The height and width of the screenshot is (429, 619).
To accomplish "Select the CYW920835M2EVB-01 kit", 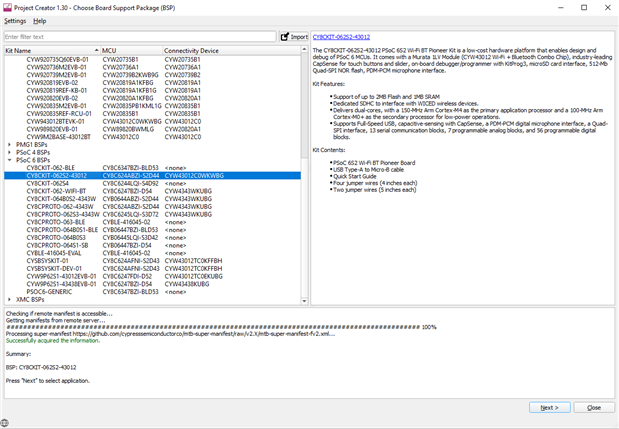I will coord(152,106).
